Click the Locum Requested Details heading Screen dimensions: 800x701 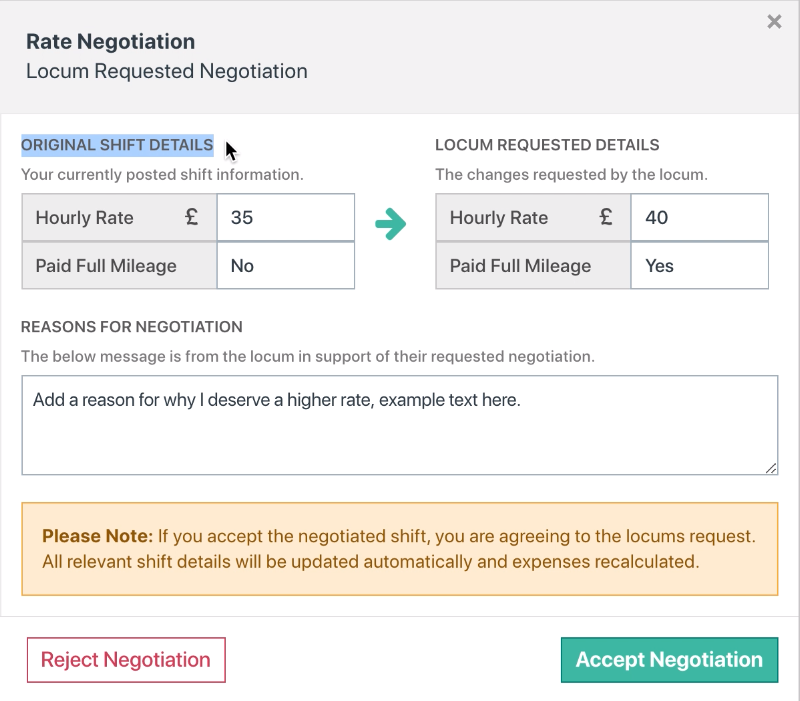coord(547,145)
